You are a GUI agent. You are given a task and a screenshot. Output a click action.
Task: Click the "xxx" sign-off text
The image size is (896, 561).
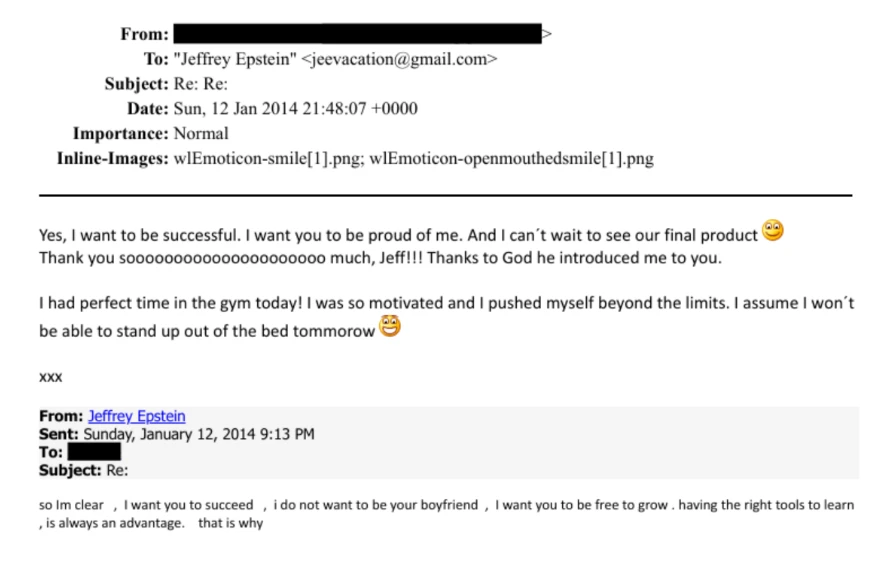51,377
